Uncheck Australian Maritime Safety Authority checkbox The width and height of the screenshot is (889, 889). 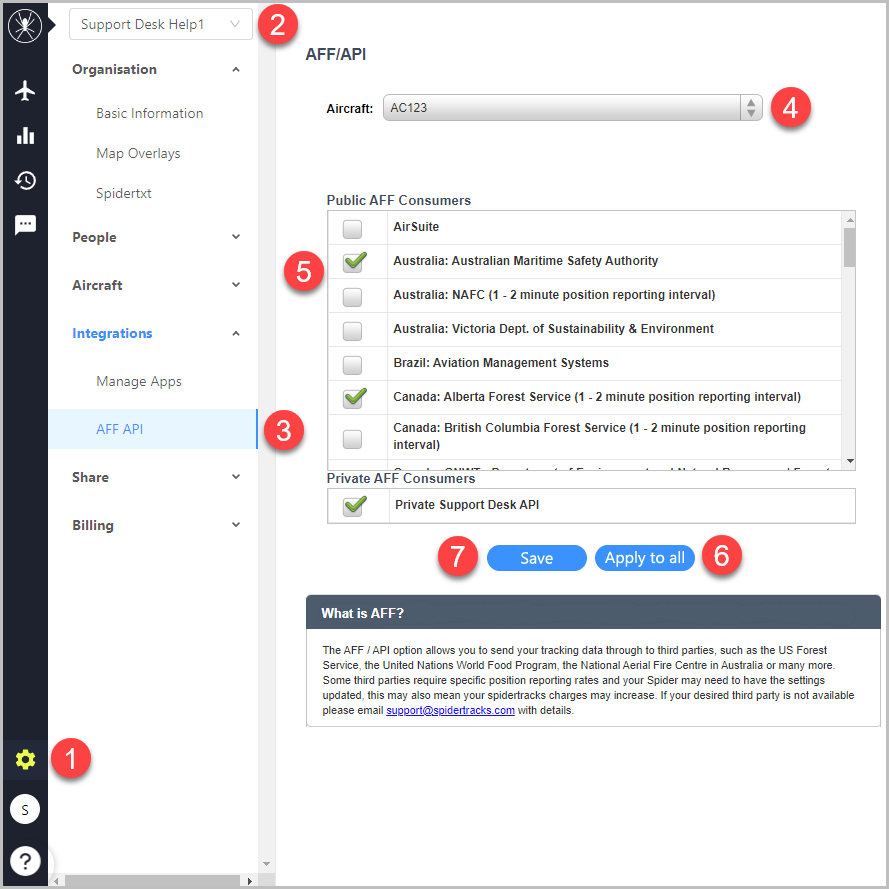(x=353, y=261)
